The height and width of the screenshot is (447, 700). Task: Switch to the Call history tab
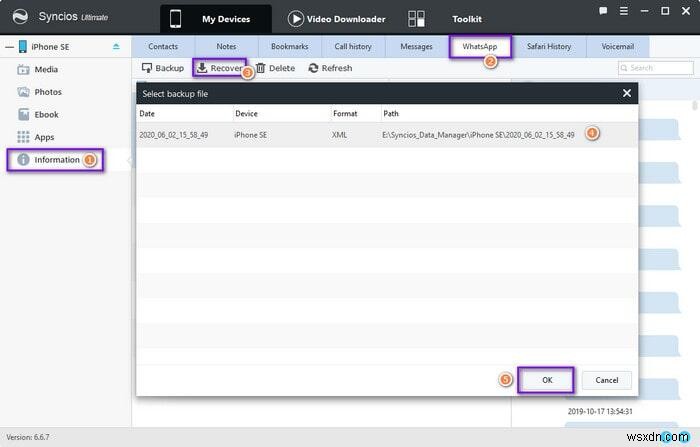(353, 46)
